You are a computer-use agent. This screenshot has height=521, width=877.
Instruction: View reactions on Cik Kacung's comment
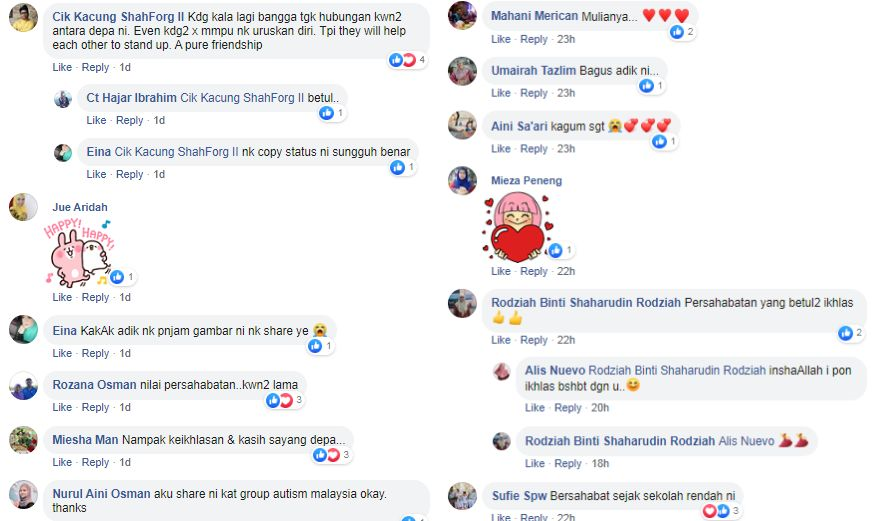click(408, 60)
